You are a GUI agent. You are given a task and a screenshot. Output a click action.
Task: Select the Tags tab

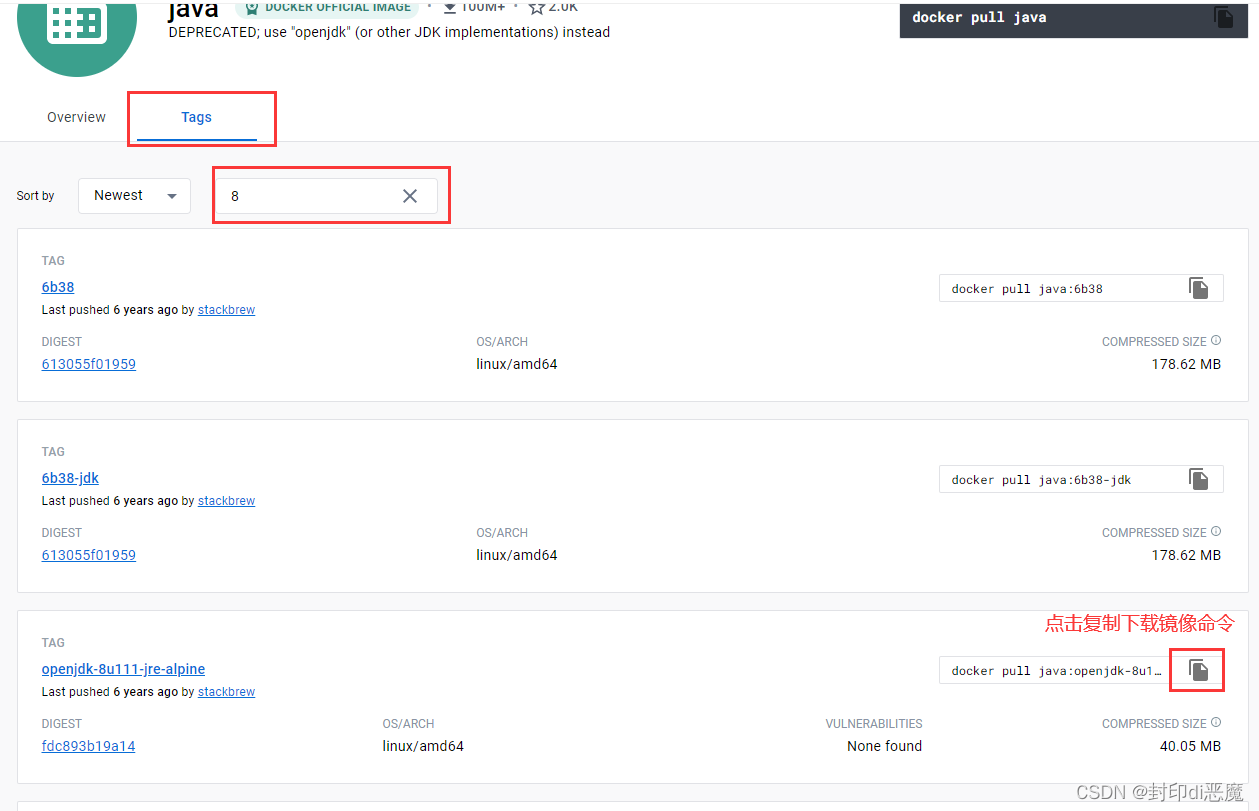[197, 117]
